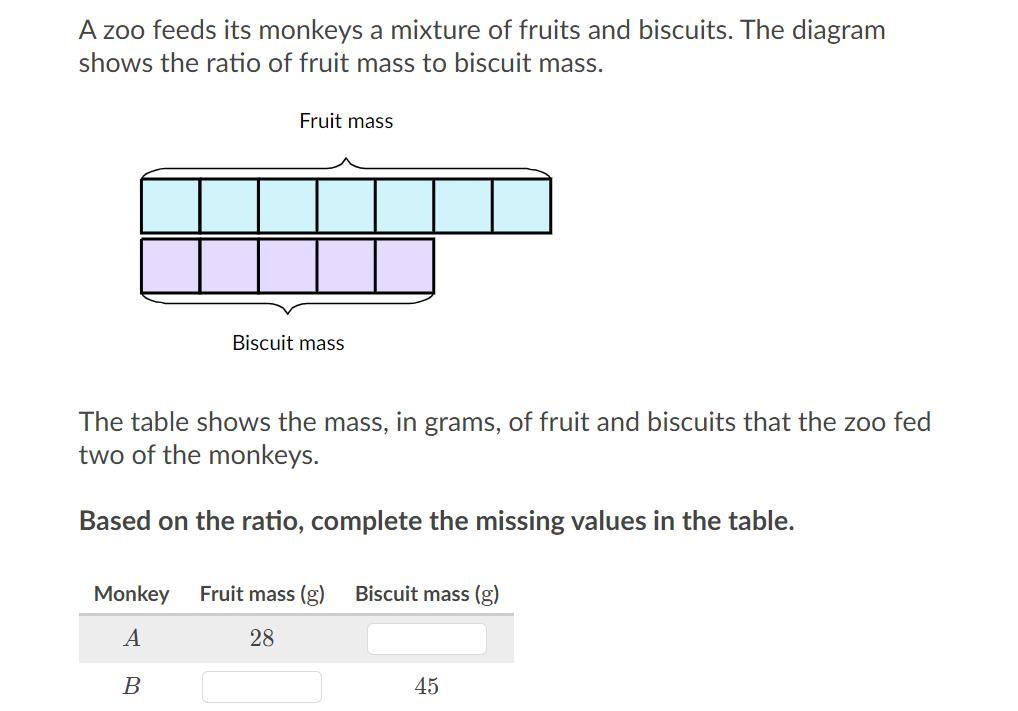Click the bold "Based on the ratio" instruction
This screenshot has width=1018, height=711.
coord(436,521)
